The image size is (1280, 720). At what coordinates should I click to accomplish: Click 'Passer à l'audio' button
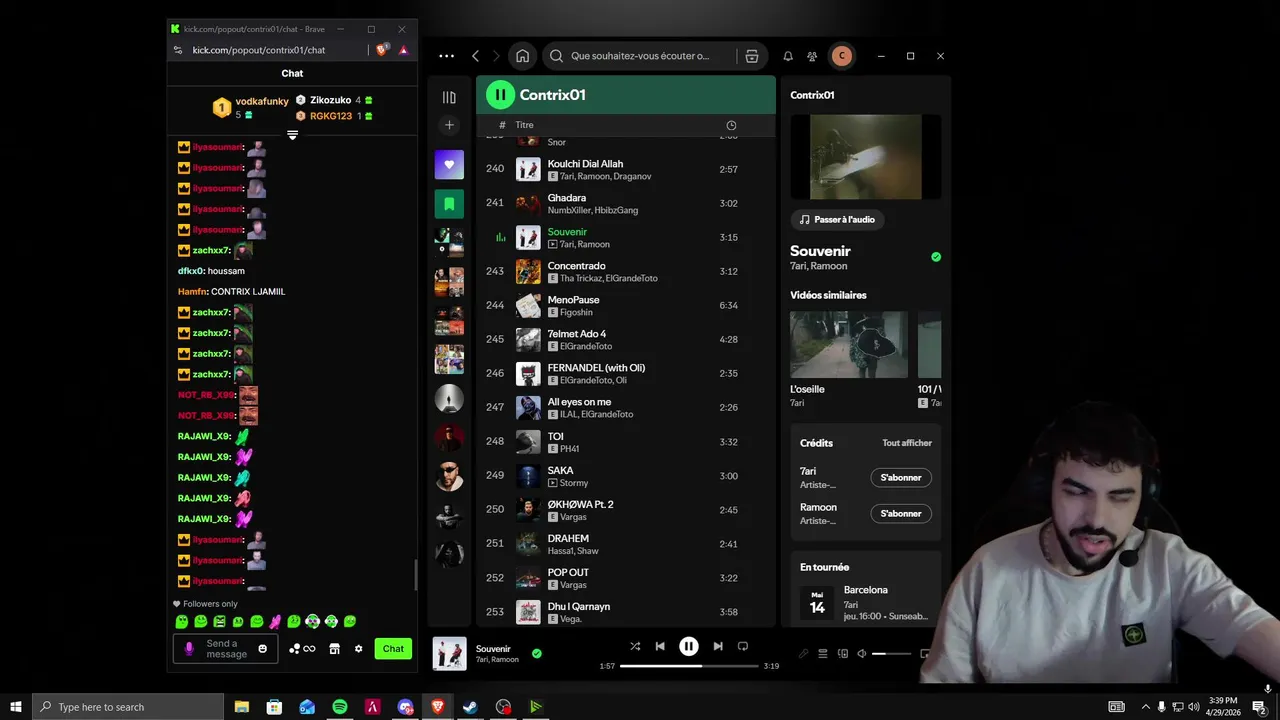pos(837,219)
